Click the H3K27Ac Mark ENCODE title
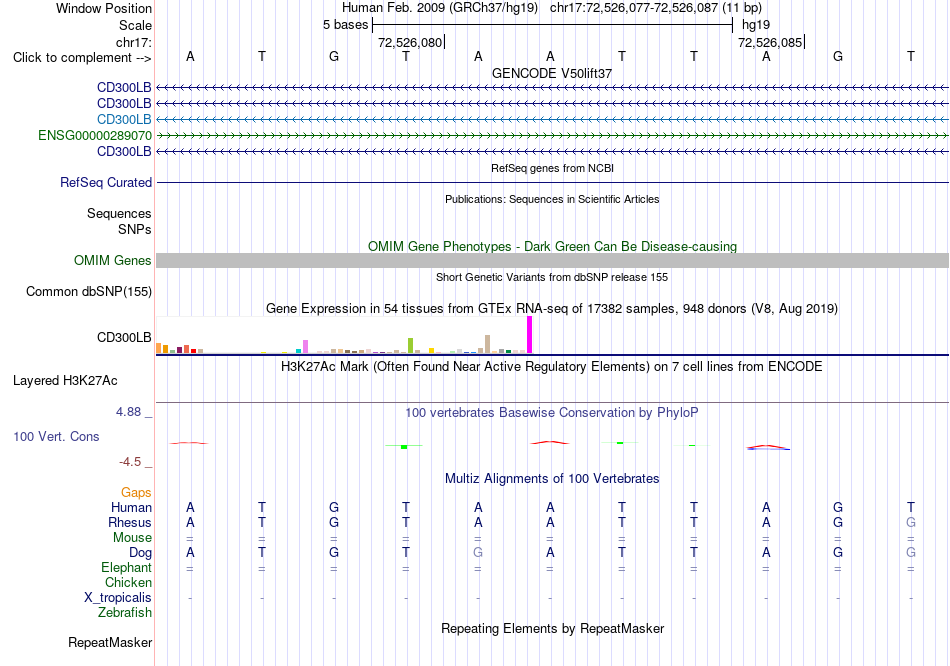Image resolution: width=950 pixels, height=666 pixels. (552, 367)
